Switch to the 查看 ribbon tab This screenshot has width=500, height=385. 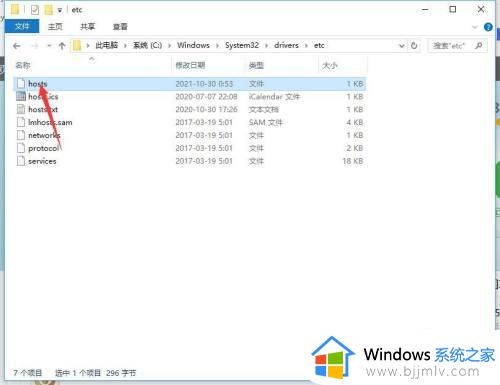tap(120, 26)
